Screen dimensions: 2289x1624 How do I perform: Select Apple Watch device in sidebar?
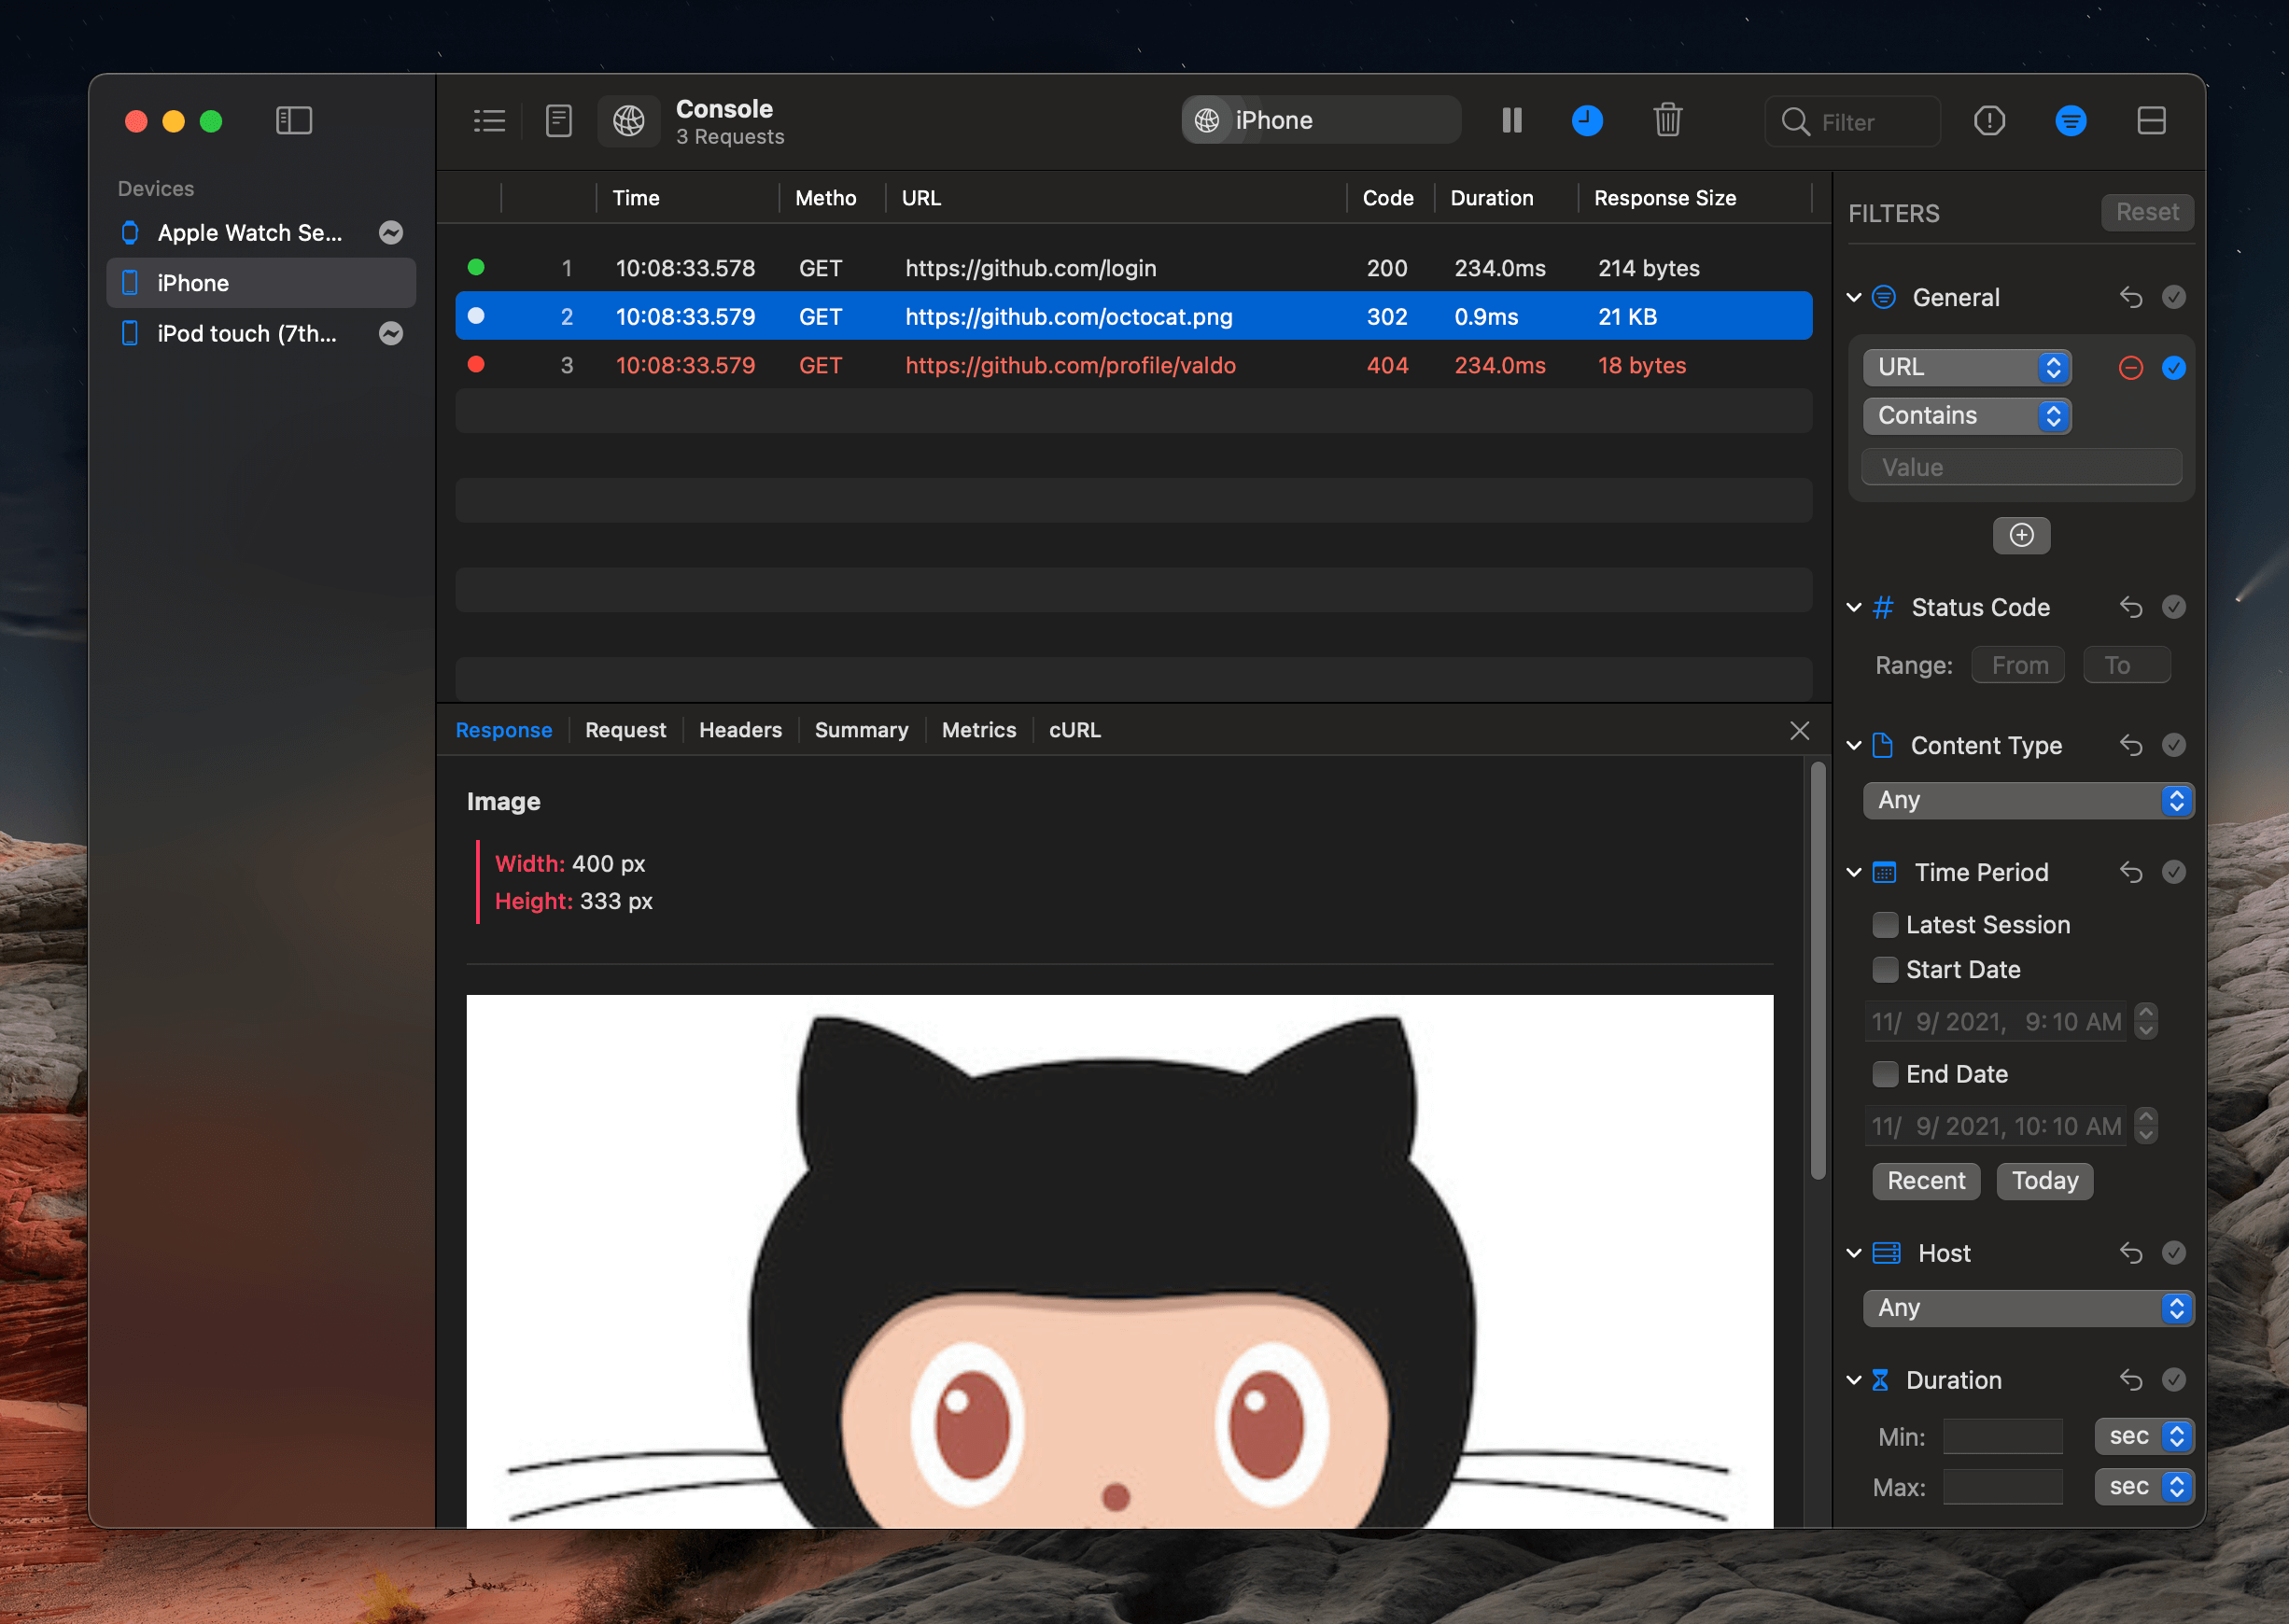pyautogui.click(x=261, y=233)
